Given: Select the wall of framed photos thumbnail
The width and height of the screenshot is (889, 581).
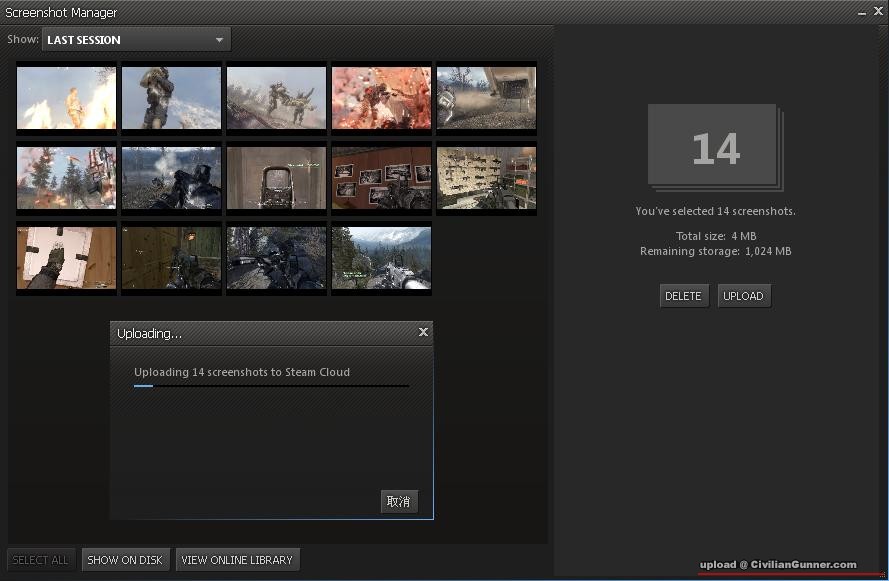Looking at the screenshot, I should (381, 179).
